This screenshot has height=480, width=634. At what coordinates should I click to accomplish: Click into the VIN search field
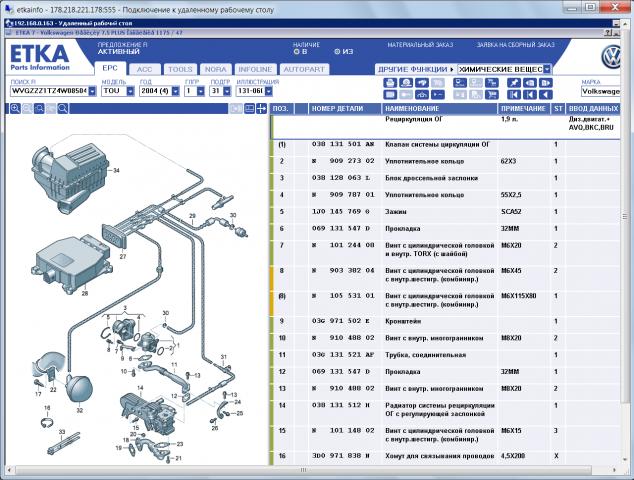pyautogui.click(x=49, y=91)
